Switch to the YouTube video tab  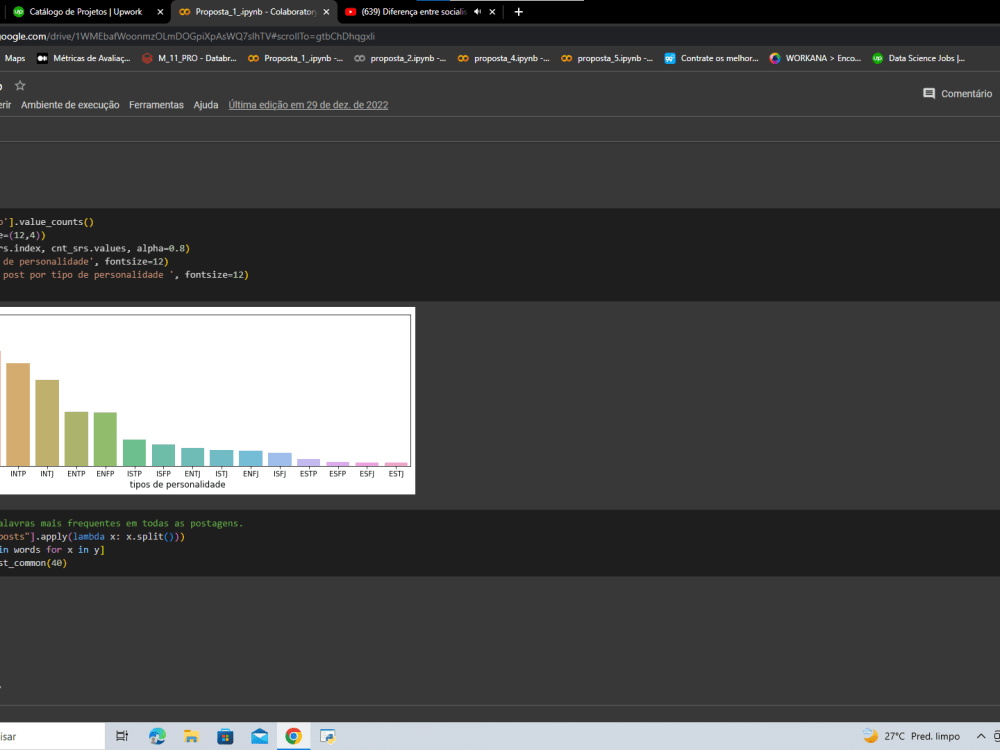[x=410, y=13]
